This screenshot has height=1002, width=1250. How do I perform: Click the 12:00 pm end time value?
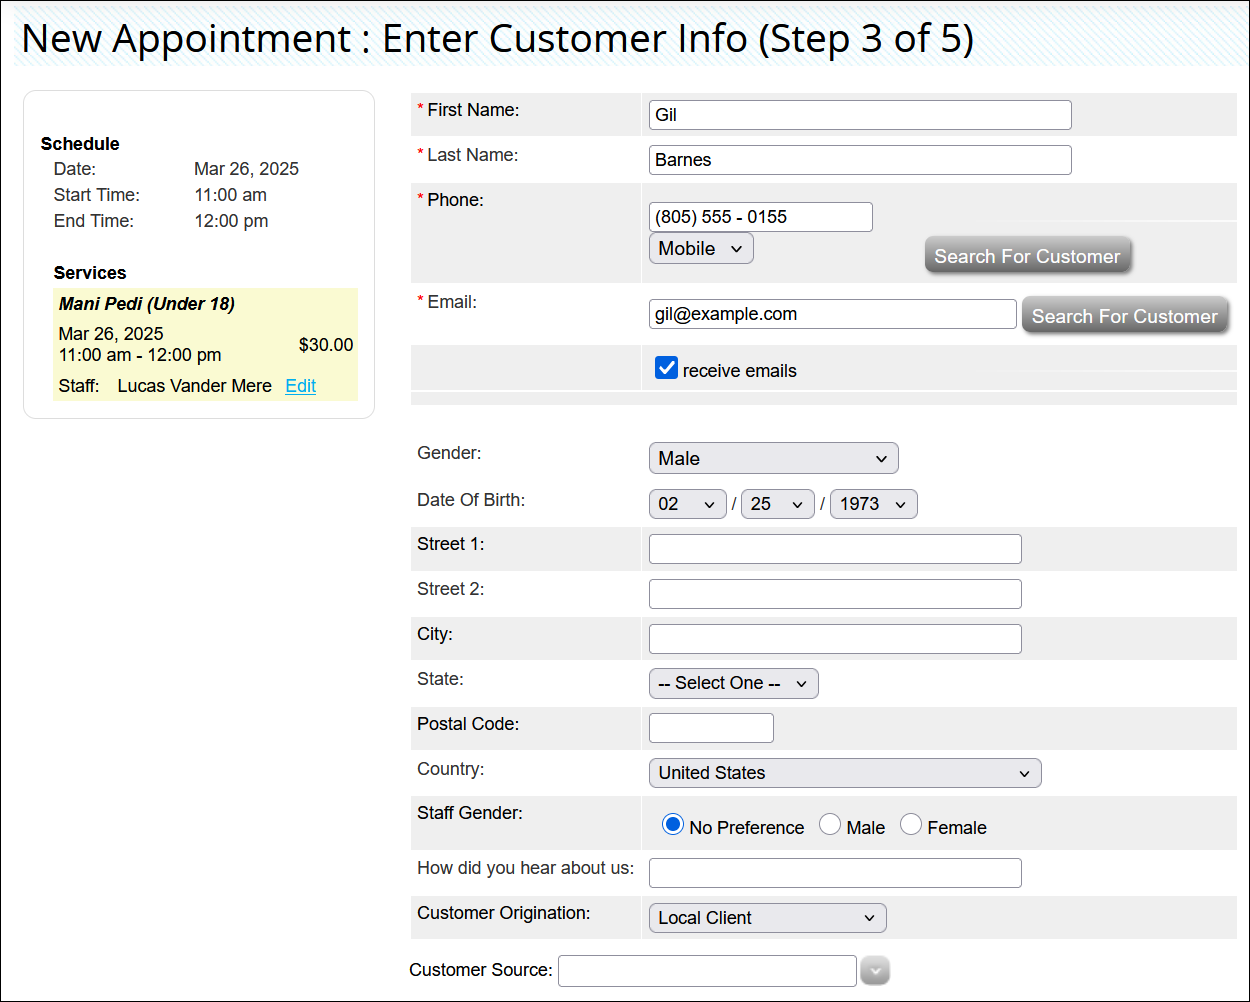pyautogui.click(x=231, y=221)
